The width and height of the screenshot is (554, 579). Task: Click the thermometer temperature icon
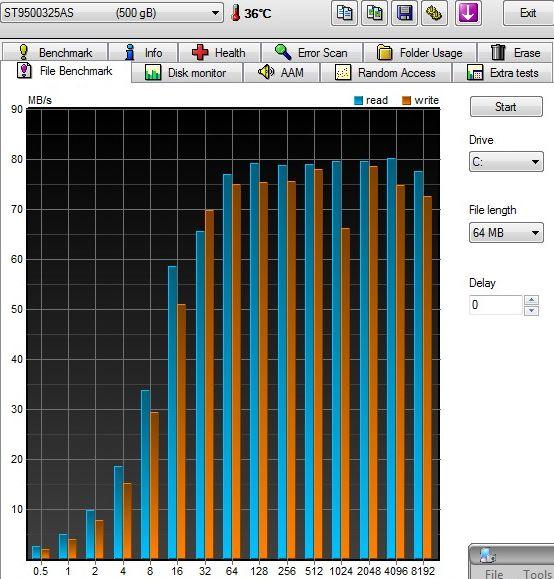click(235, 13)
